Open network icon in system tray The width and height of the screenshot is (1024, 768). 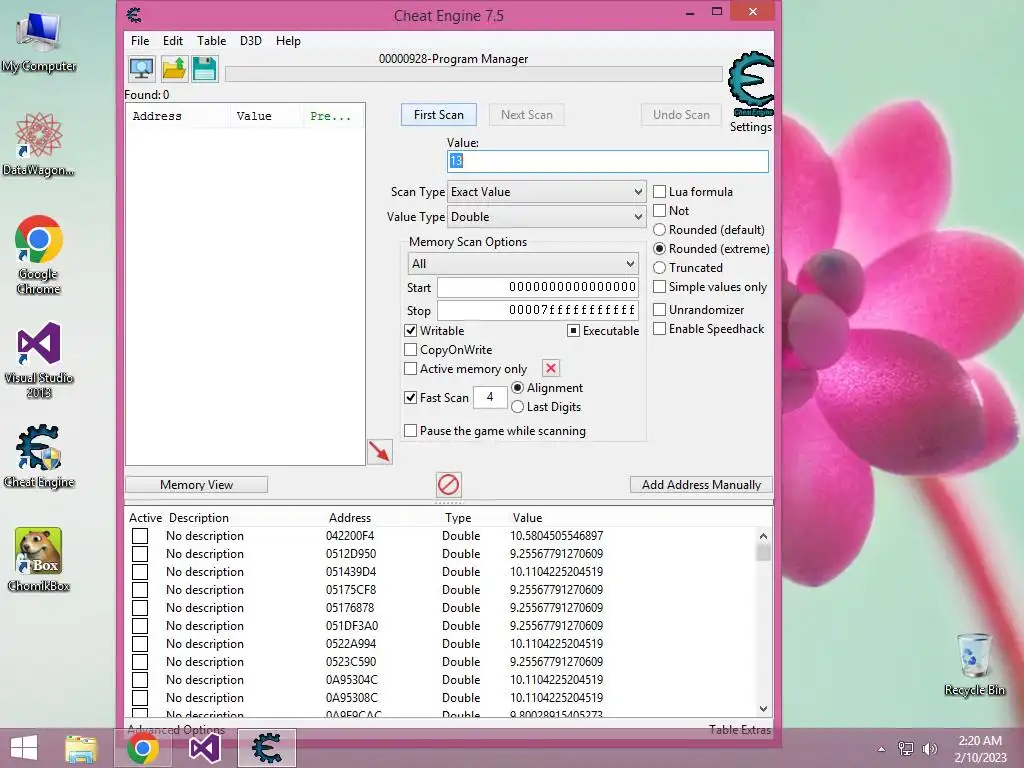906,749
